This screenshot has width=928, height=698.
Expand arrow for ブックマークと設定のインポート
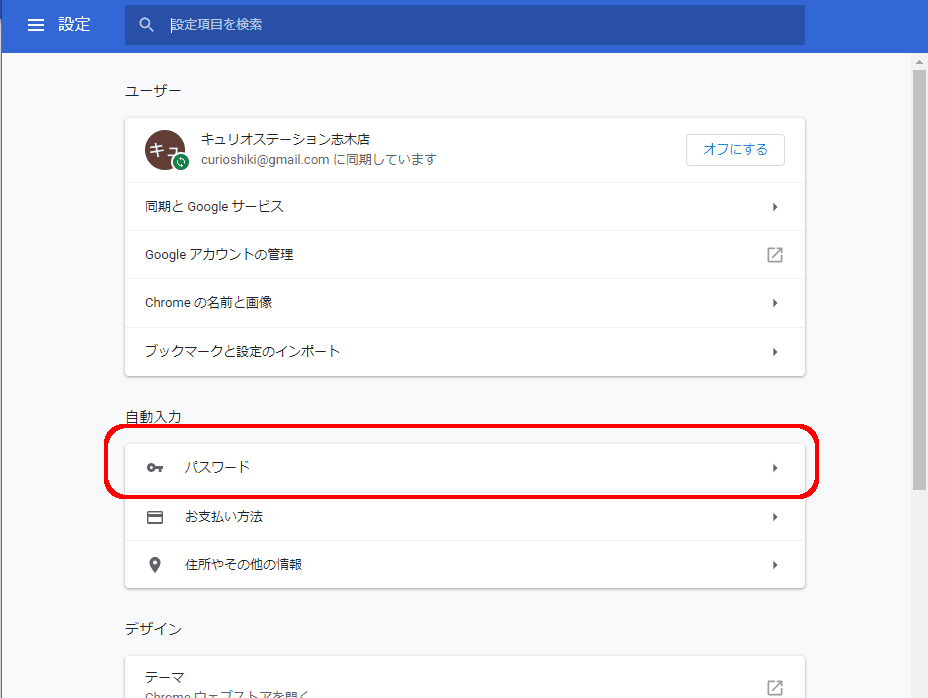click(775, 352)
